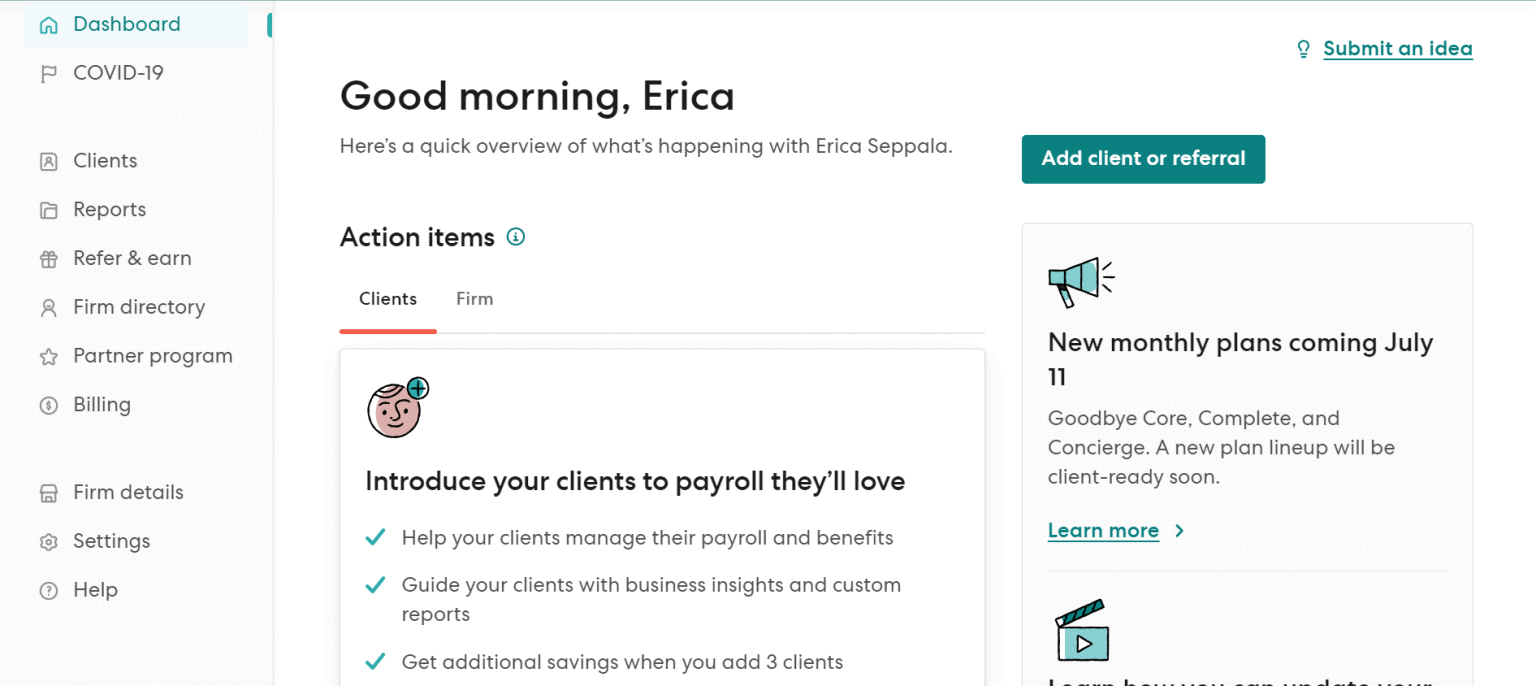
Task: Open Partner program via the star icon
Action: click(48, 356)
